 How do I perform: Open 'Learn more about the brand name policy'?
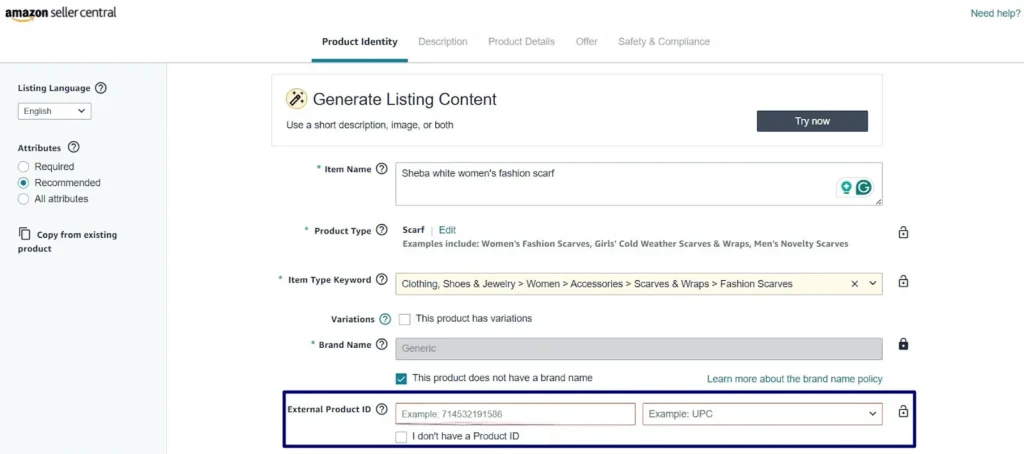795,379
